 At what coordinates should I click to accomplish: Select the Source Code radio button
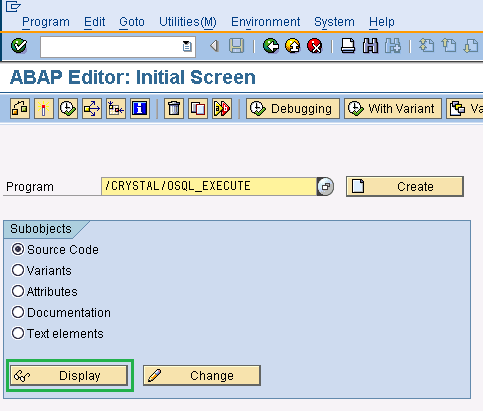(18, 249)
